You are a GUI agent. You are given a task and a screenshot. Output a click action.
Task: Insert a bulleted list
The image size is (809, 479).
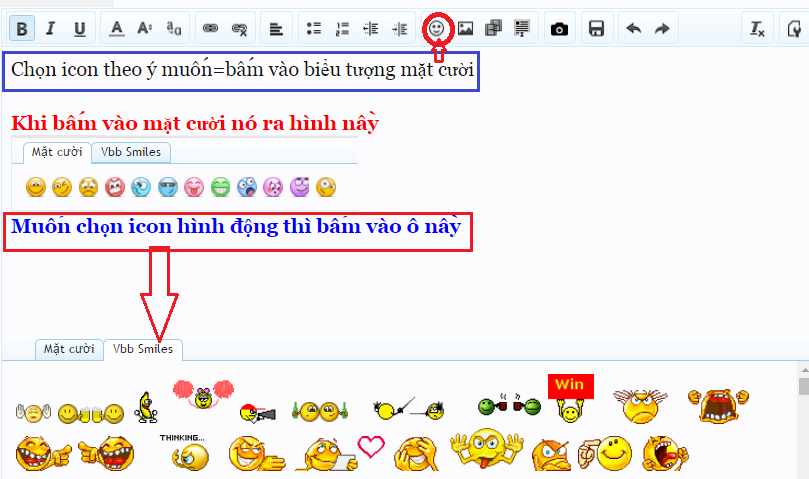pos(314,29)
